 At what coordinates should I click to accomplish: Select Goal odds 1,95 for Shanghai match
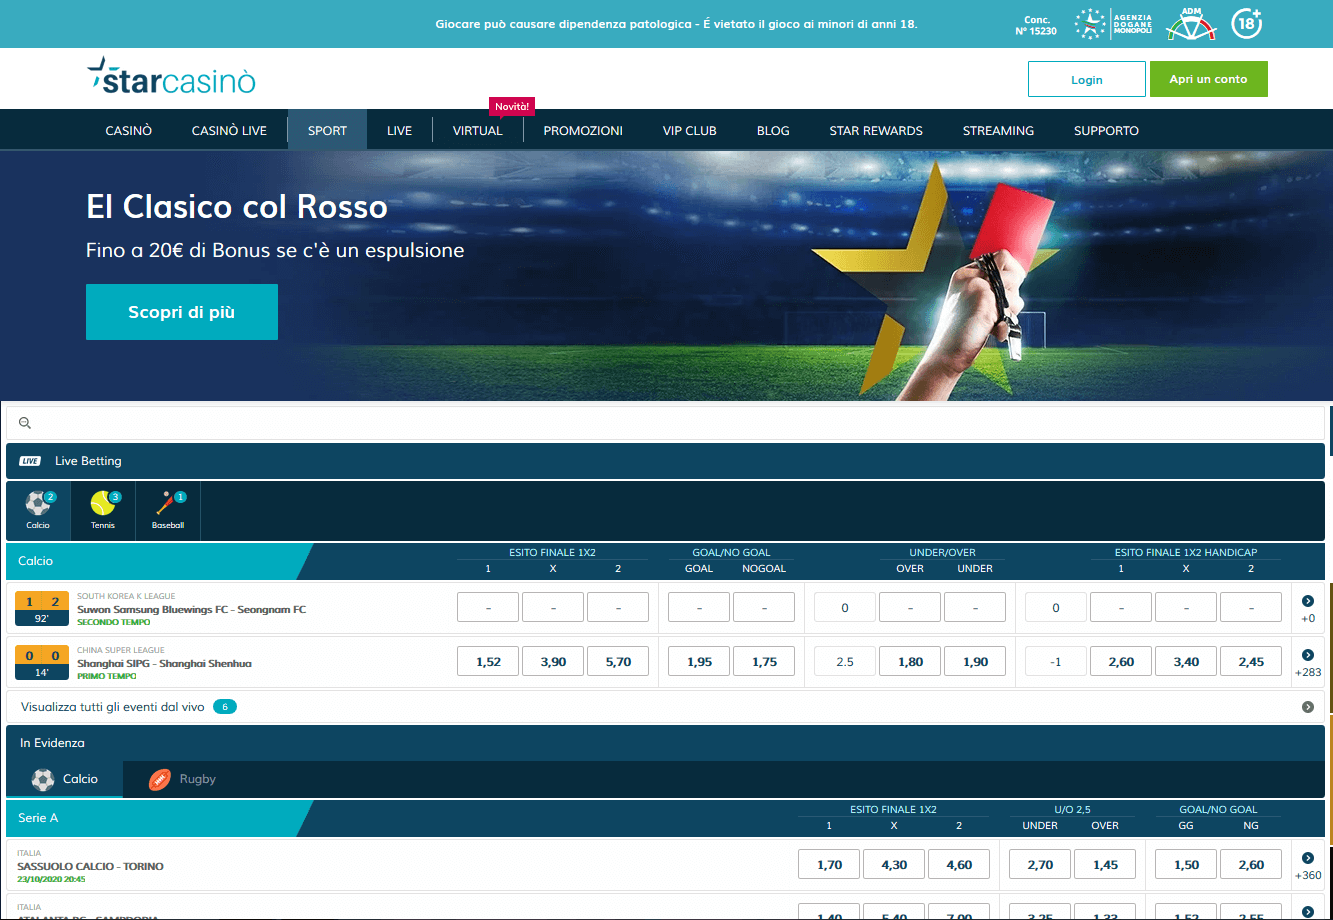[x=699, y=662]
